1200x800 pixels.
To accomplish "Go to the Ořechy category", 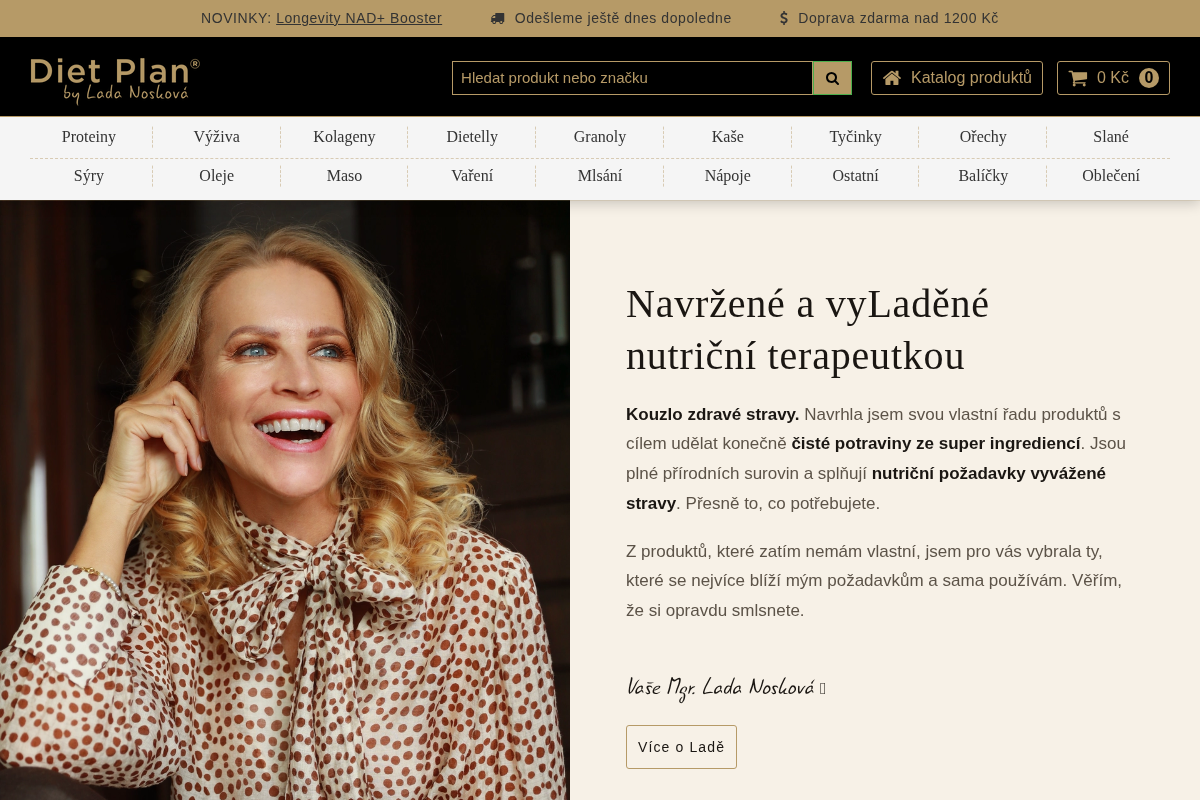I will pyautogui.click(x=983, y=137).
